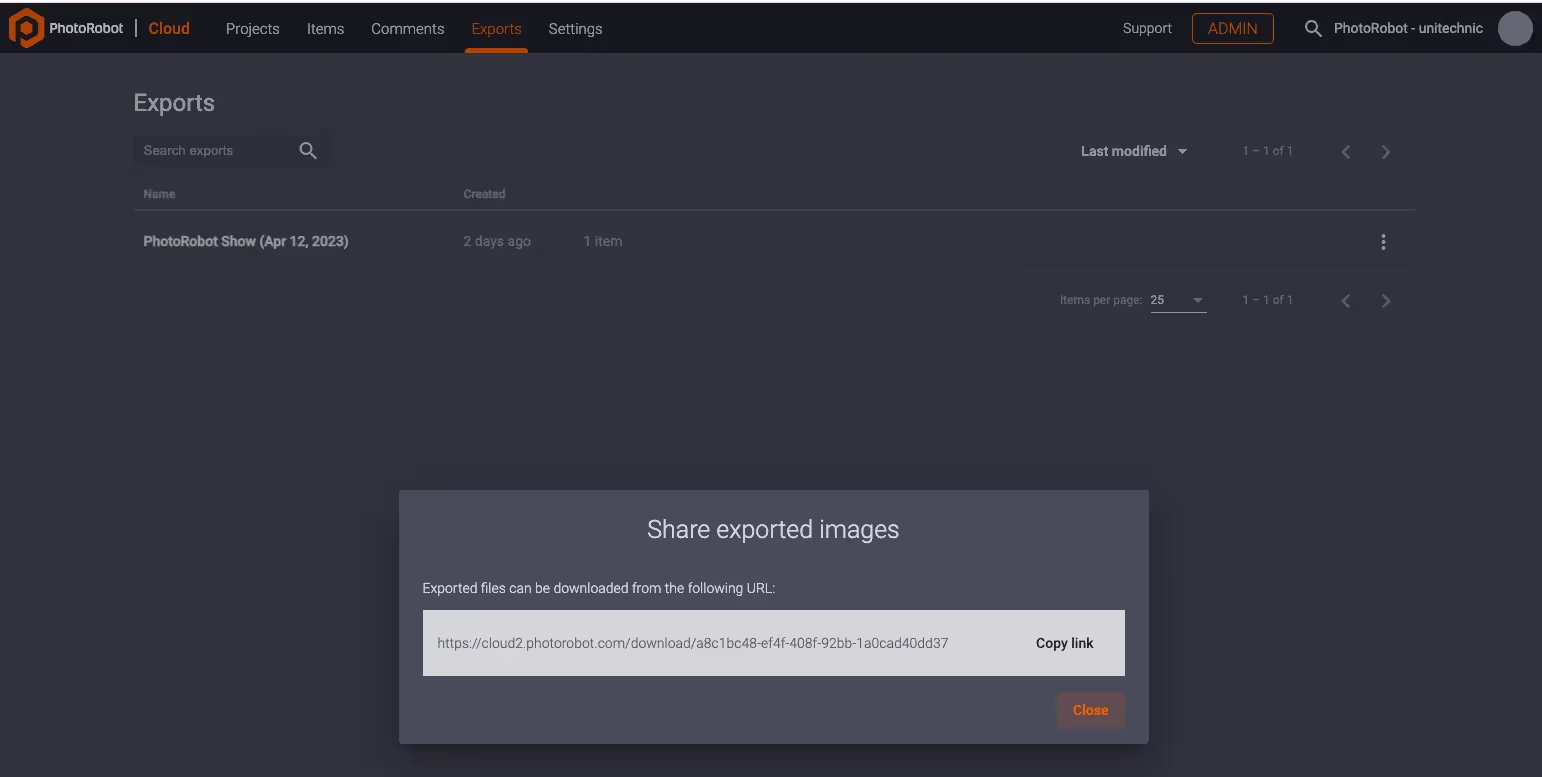Click the ADMIN button

point(1232,29)
